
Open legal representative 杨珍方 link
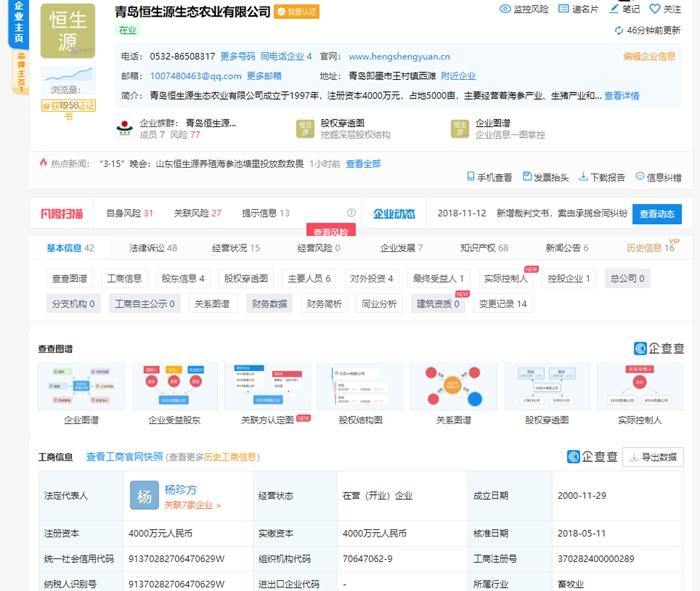coord(183,490)
